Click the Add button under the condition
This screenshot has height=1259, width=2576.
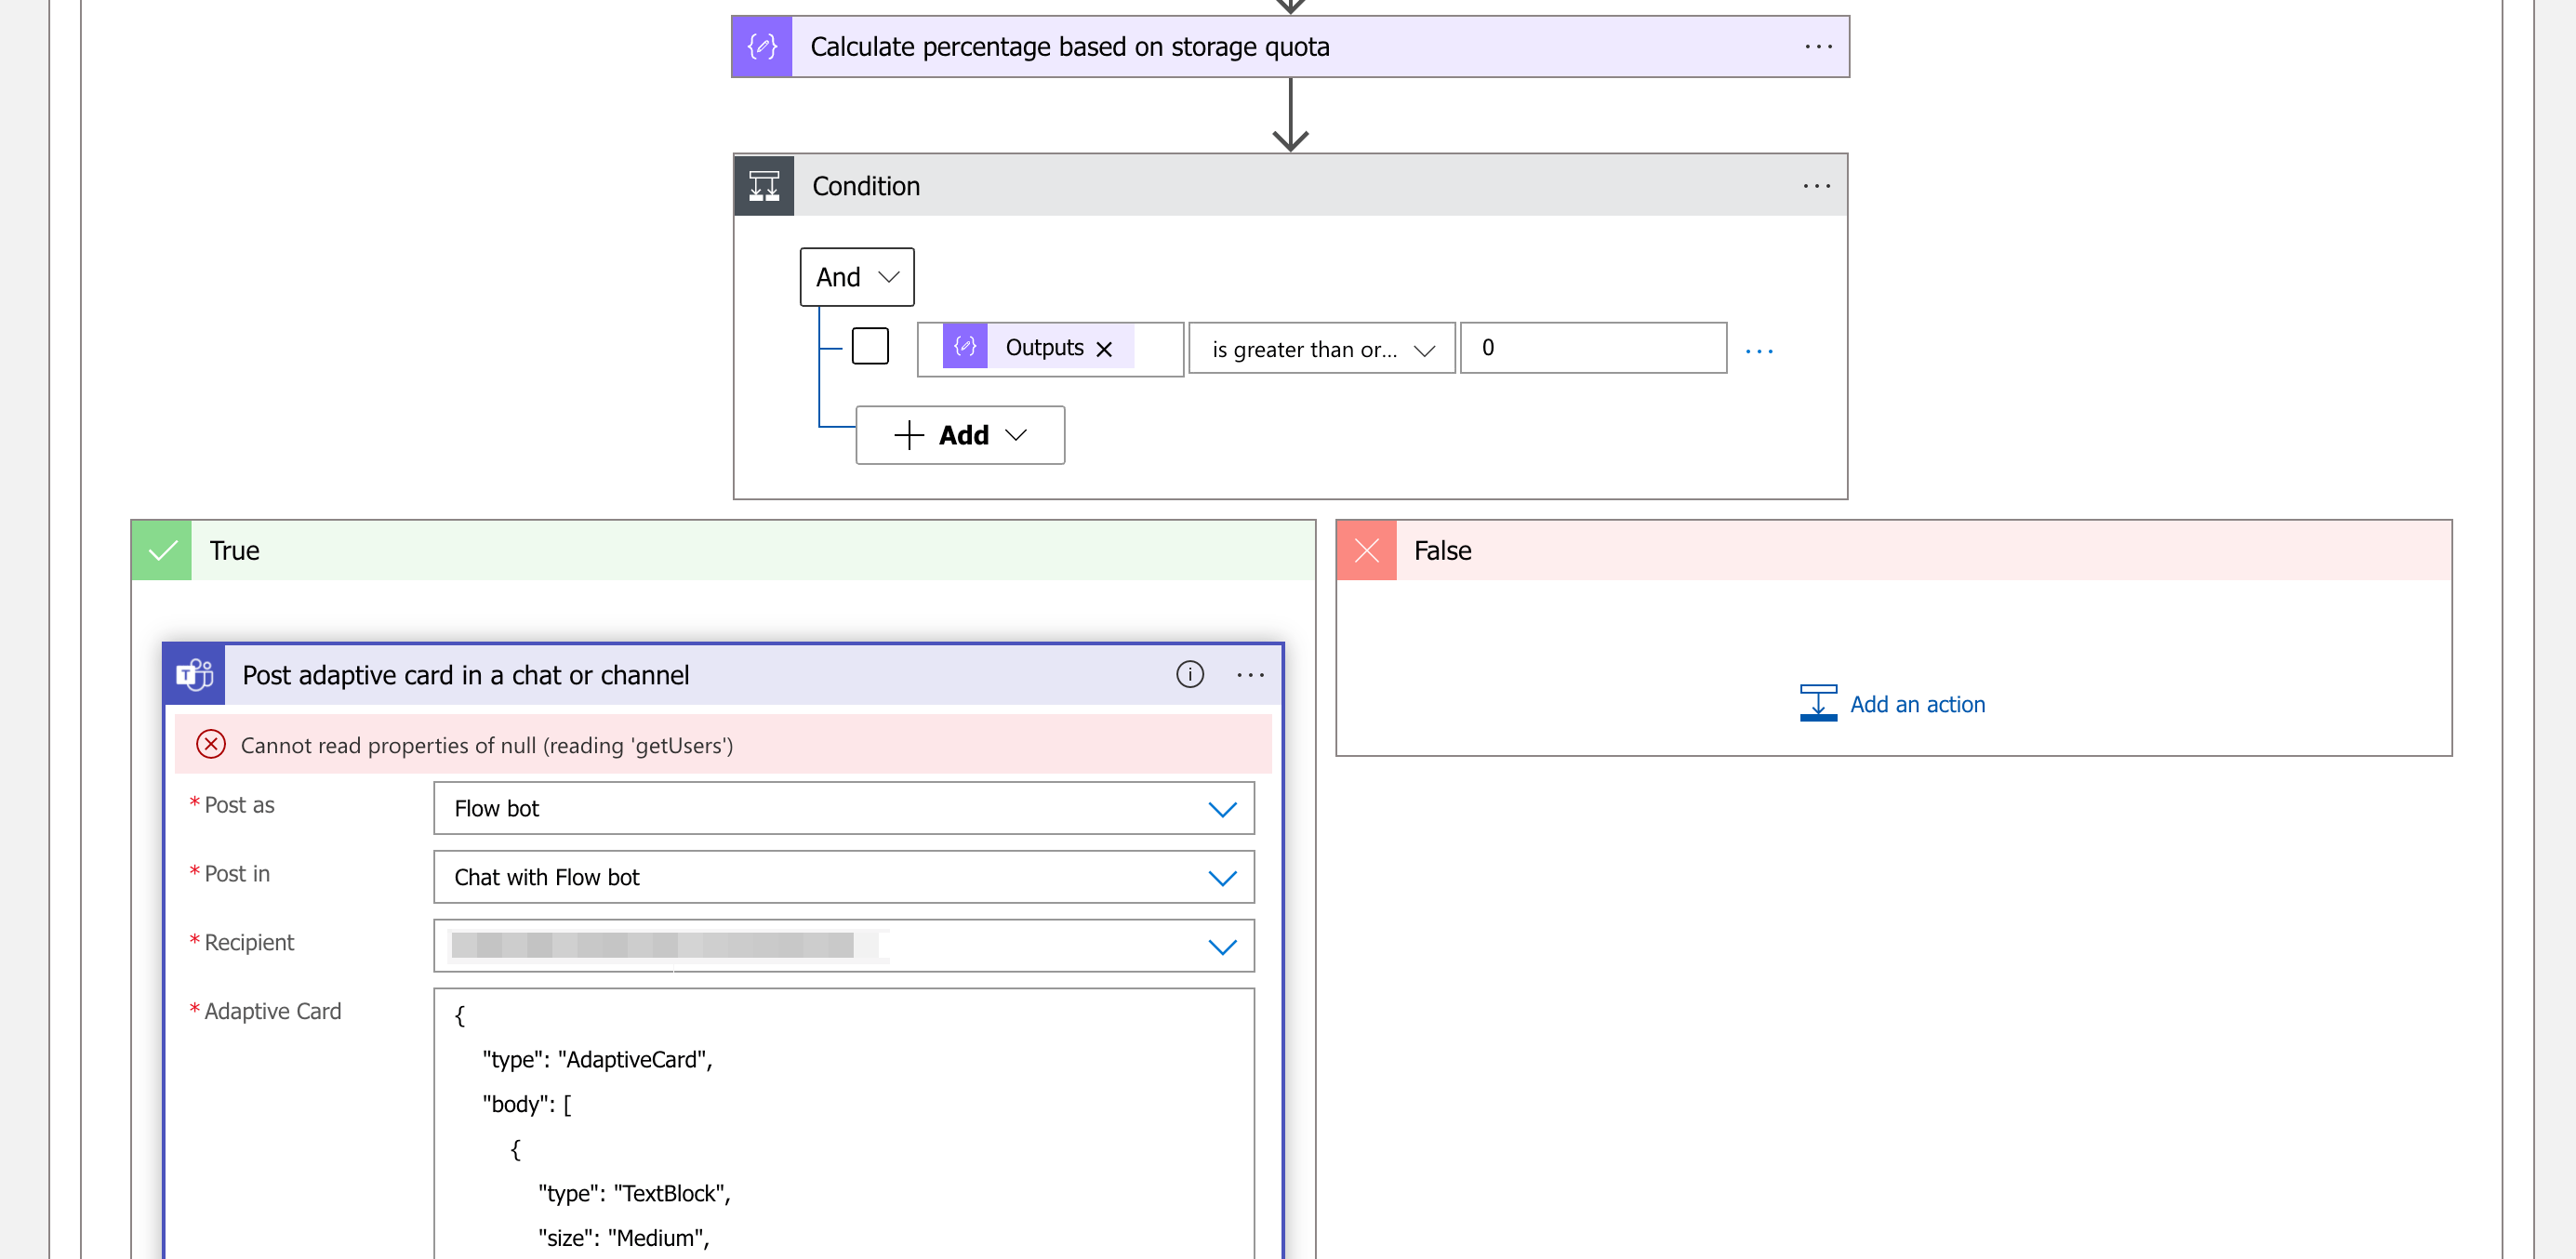coord(959,435)
